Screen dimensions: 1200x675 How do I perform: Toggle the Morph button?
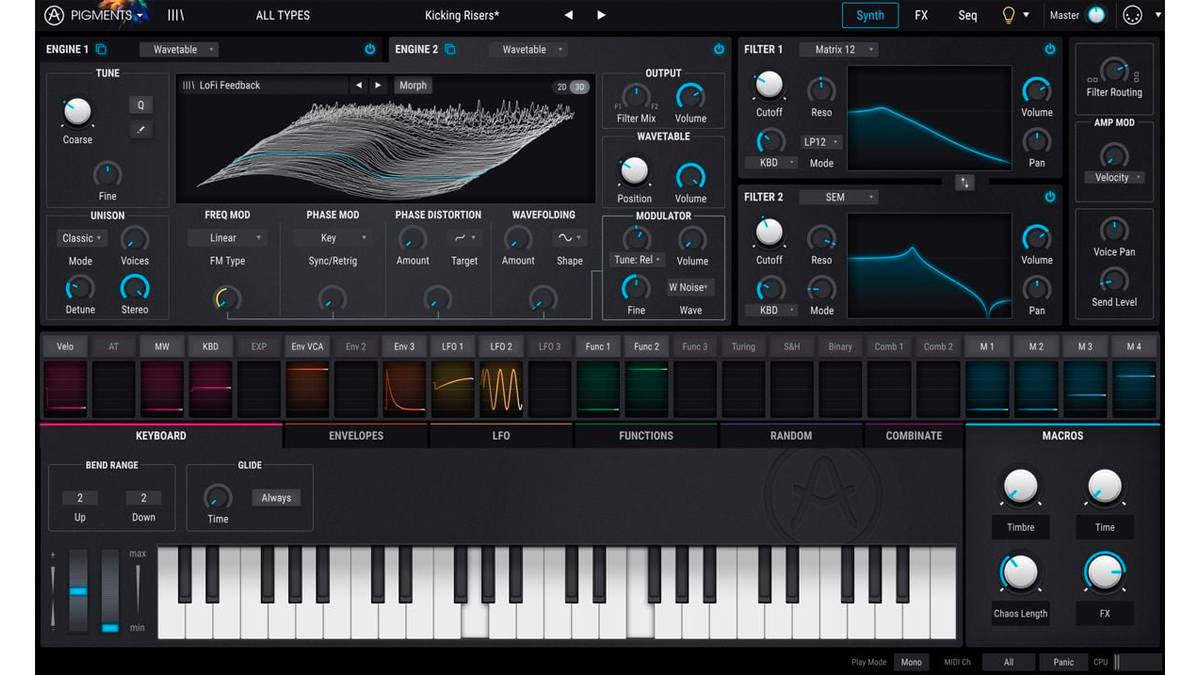(413, 85)
